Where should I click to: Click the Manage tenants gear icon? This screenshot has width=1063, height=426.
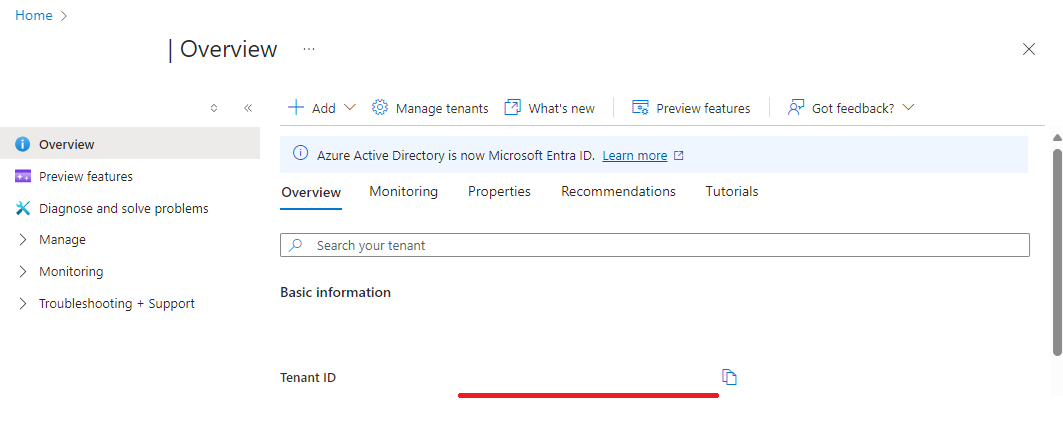tap(380, 108)
